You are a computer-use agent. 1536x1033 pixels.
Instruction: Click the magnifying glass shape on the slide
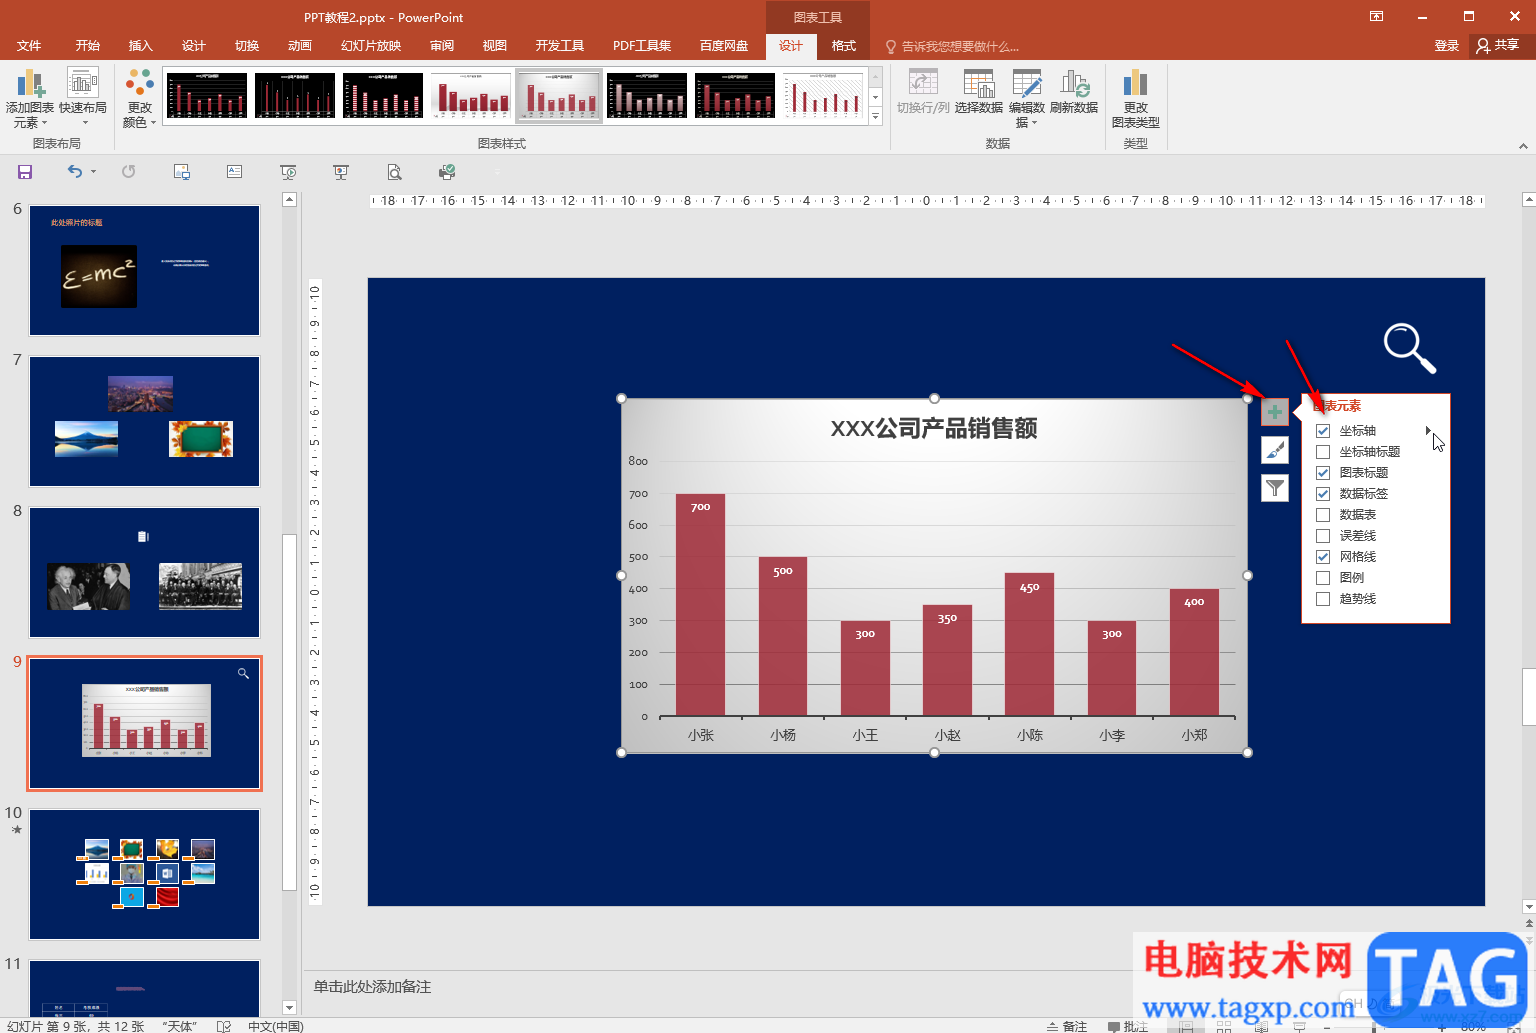tap(1409, 348)
